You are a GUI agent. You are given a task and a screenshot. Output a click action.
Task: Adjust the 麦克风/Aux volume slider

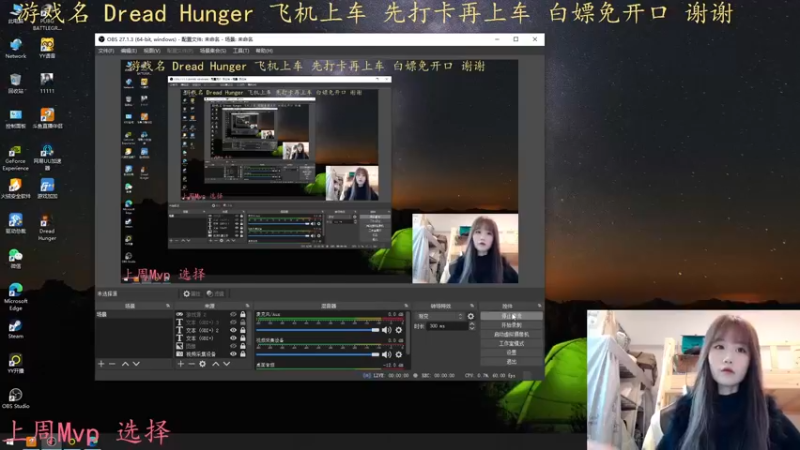[x=317, y=330]
